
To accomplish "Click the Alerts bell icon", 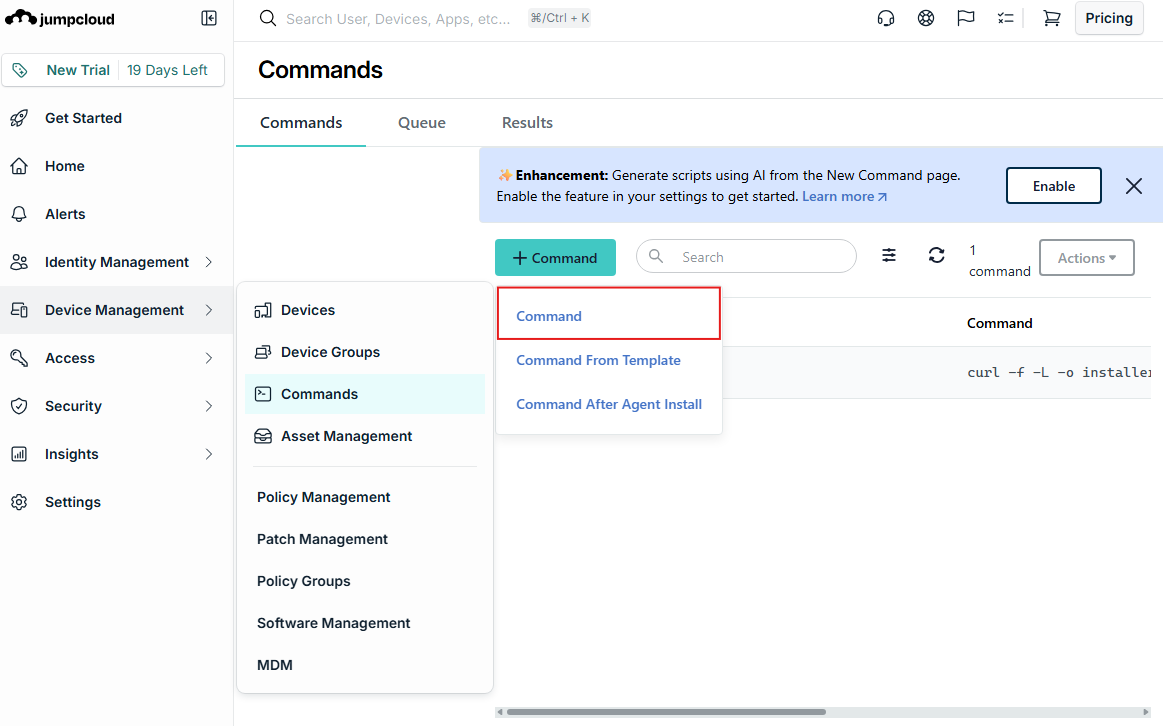I will click(19, 214).
